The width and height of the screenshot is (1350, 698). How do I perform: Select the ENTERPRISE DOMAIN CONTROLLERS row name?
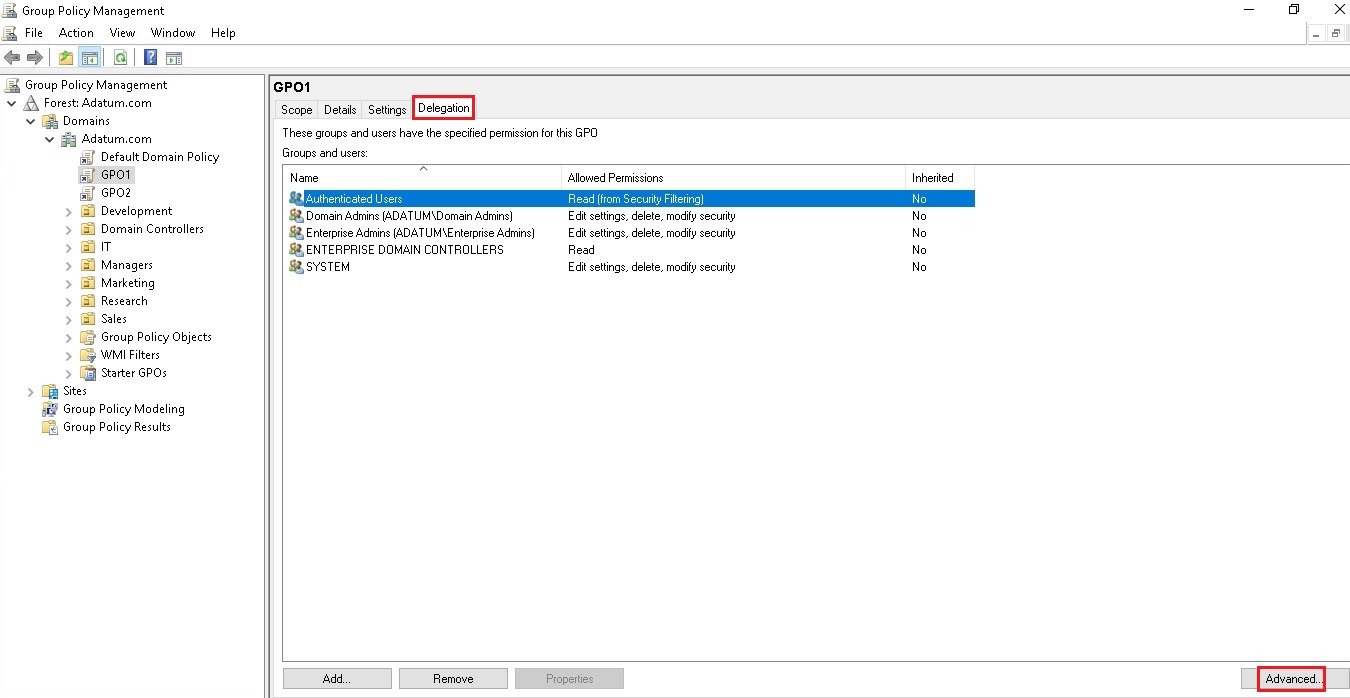(405, 250)
